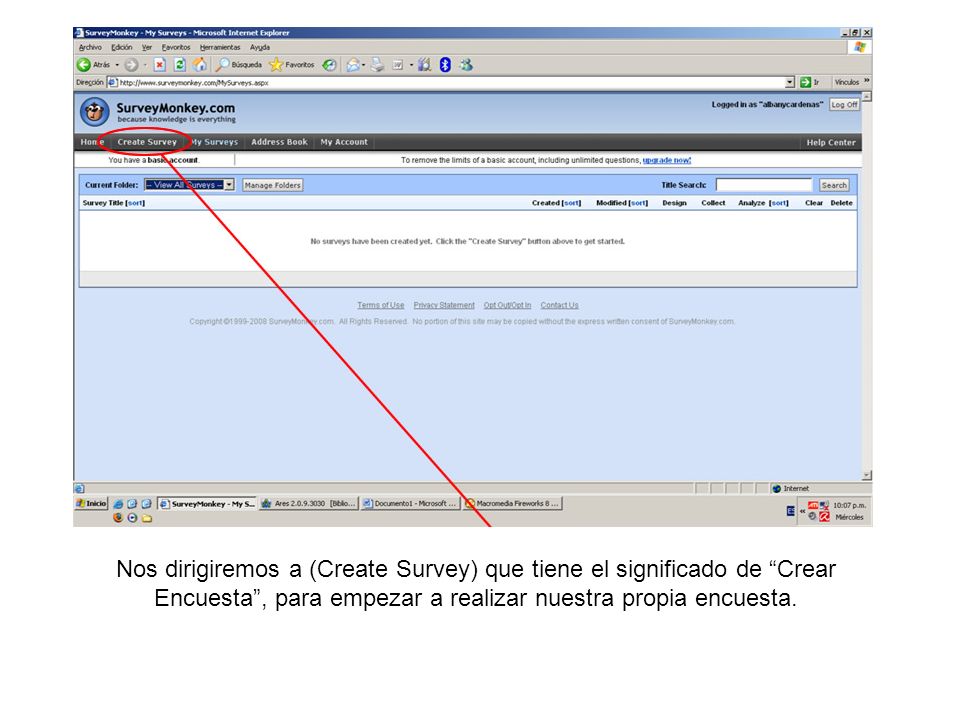Select the Create Survey tab
Image resolution: width=960 pixels, height=720 pixels.
[x=147, y=142]
